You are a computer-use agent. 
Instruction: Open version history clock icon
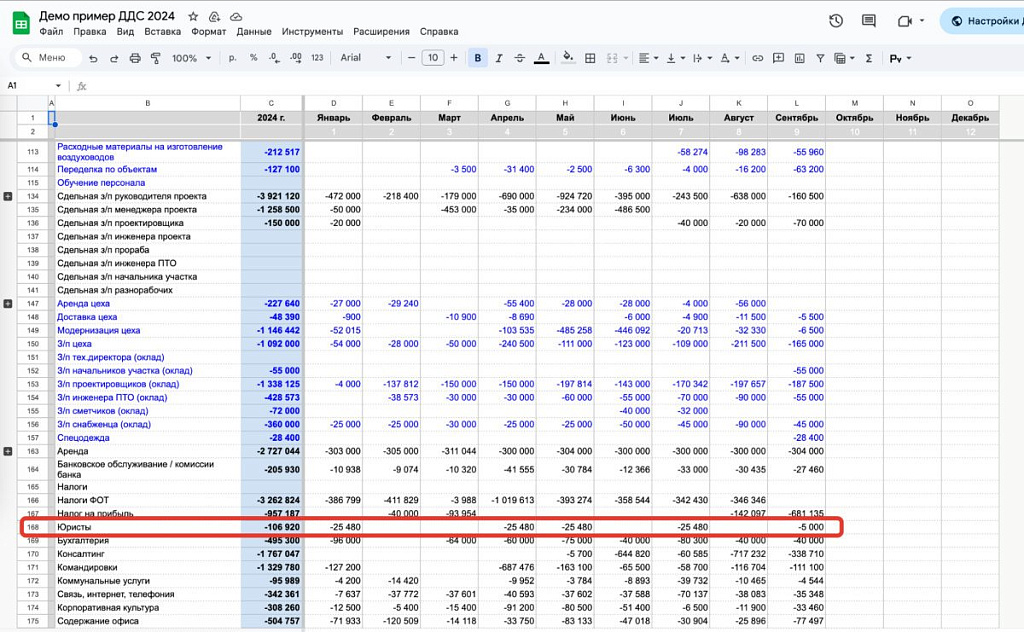pyautogui.click(x=836, y=21)
